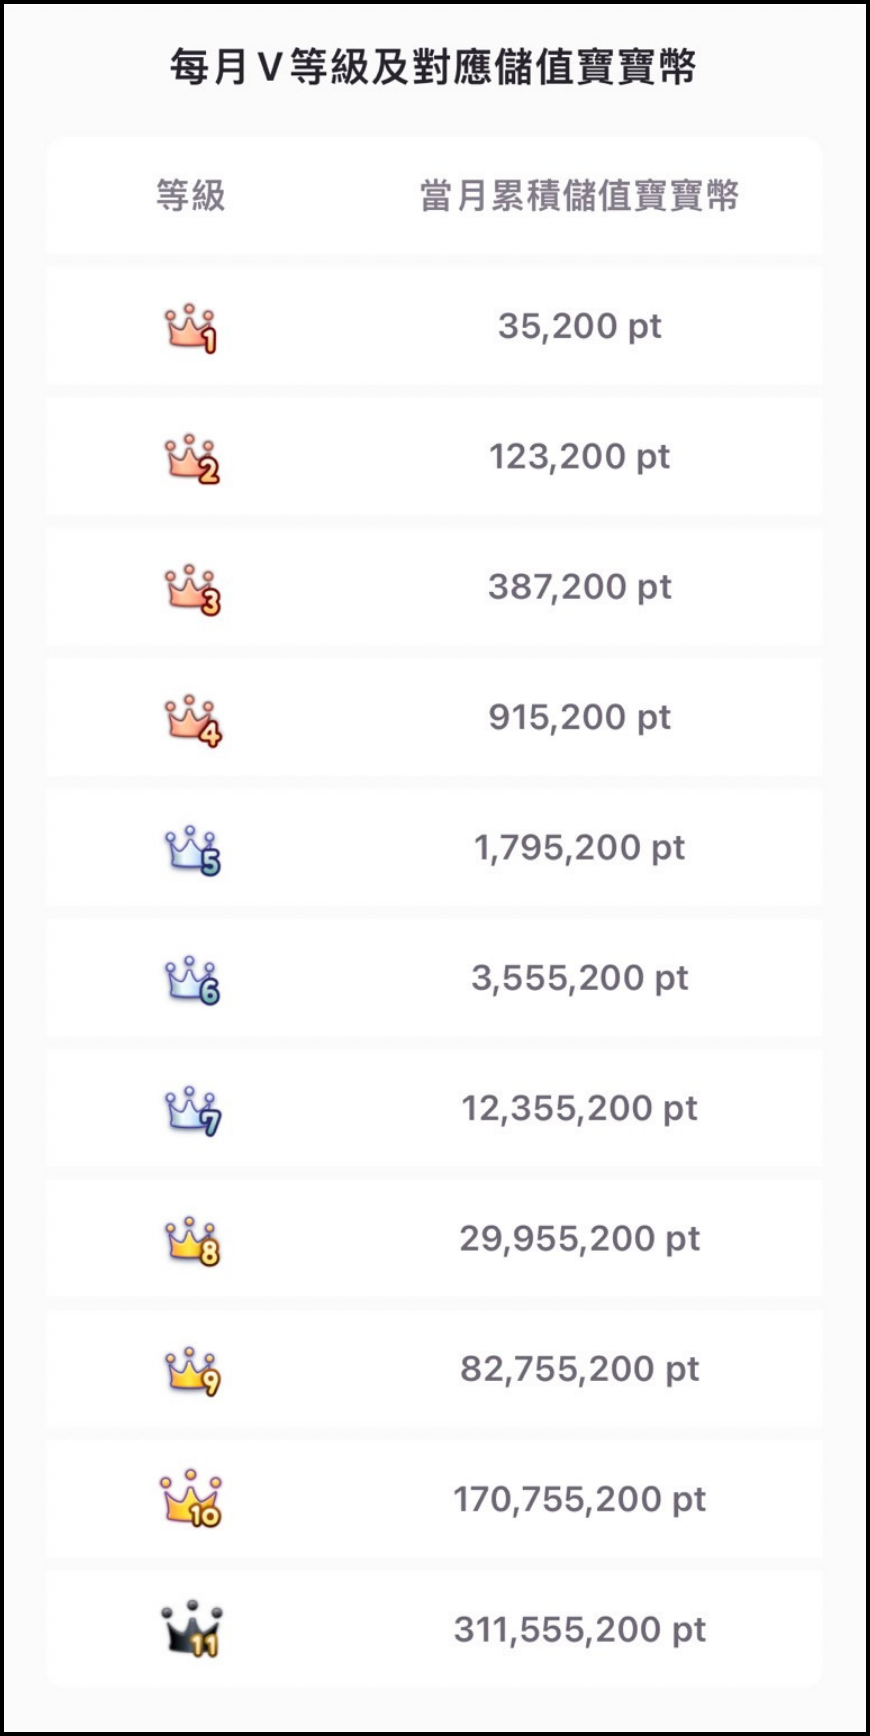870x1736 pixels.
Task: Click the 每月V等級及對應儲值寶寶幣 title
Action: (433, 68)
